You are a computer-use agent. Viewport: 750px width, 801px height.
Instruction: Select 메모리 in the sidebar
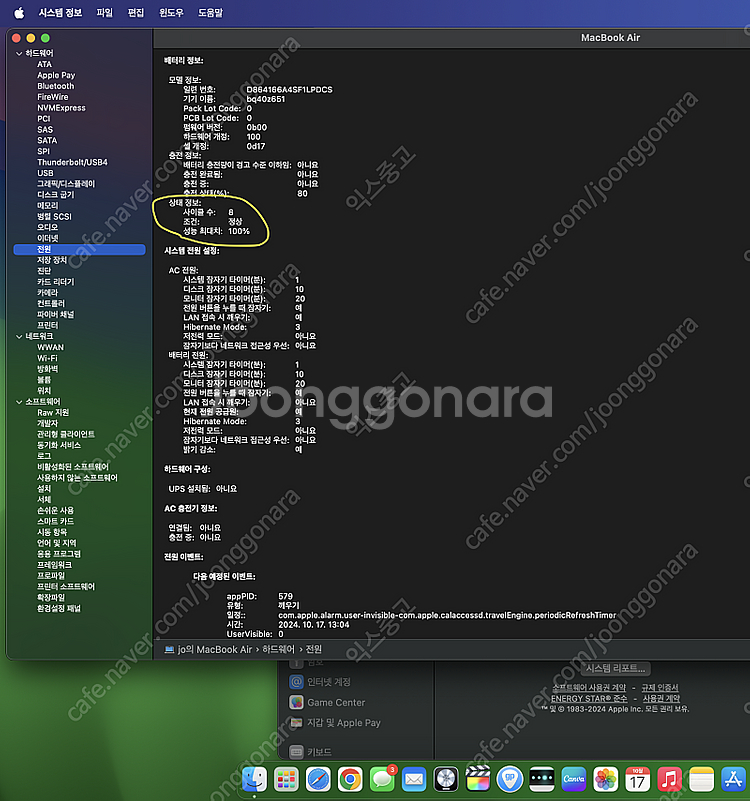48,205
